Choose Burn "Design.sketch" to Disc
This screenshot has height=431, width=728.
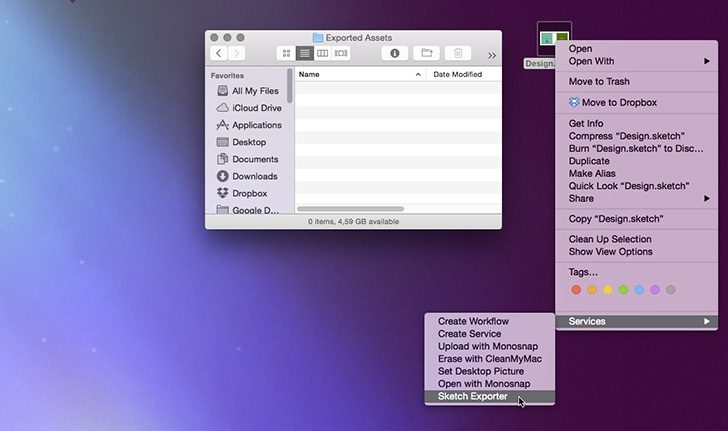pyautogui.click(x=637, y=149)
